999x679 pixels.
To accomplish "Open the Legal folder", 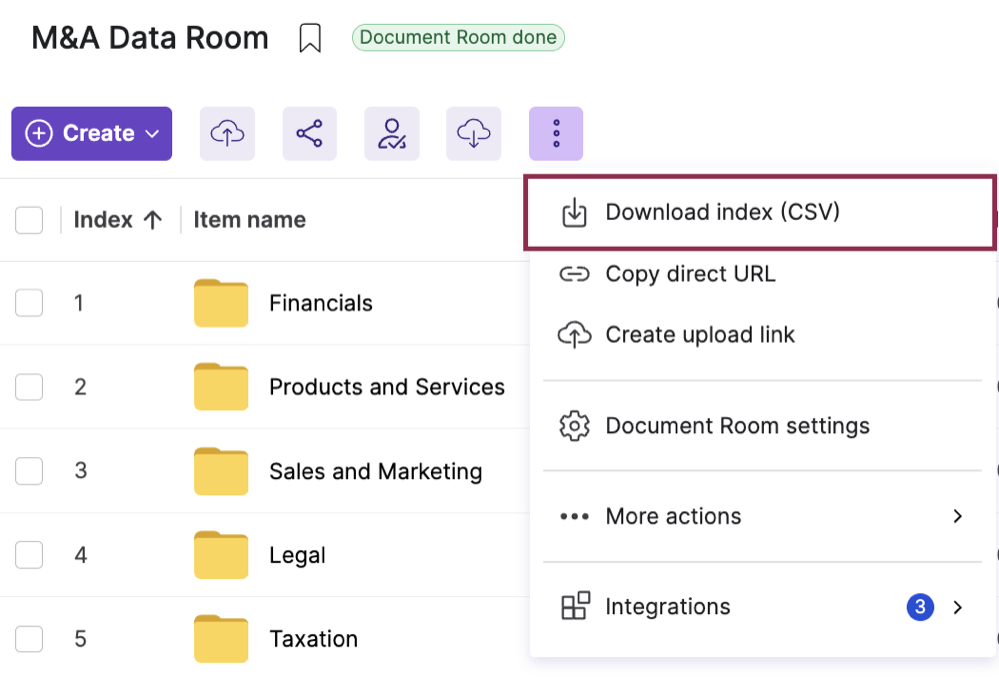I will tap(297, 555).
